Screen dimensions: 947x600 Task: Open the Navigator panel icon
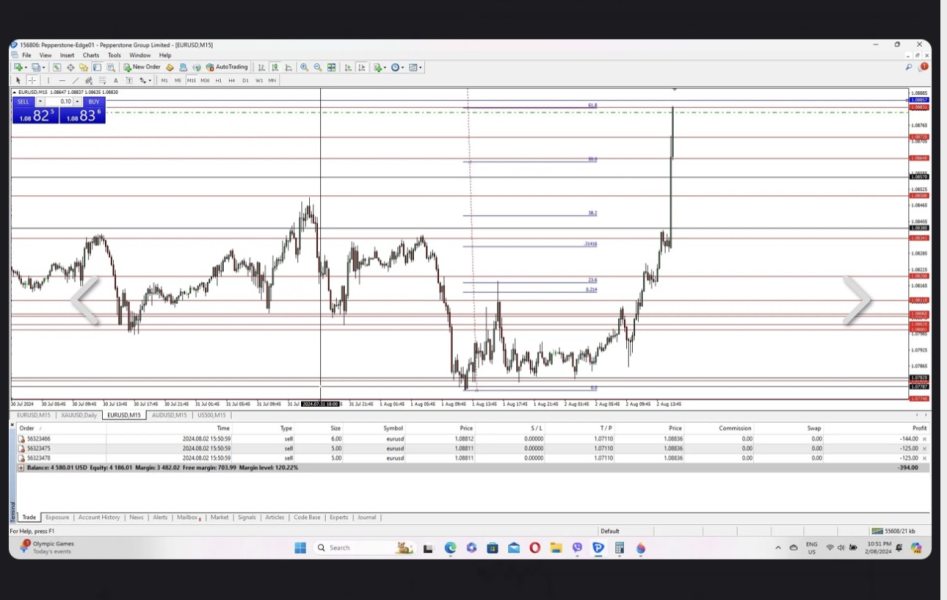coord(83,68)
